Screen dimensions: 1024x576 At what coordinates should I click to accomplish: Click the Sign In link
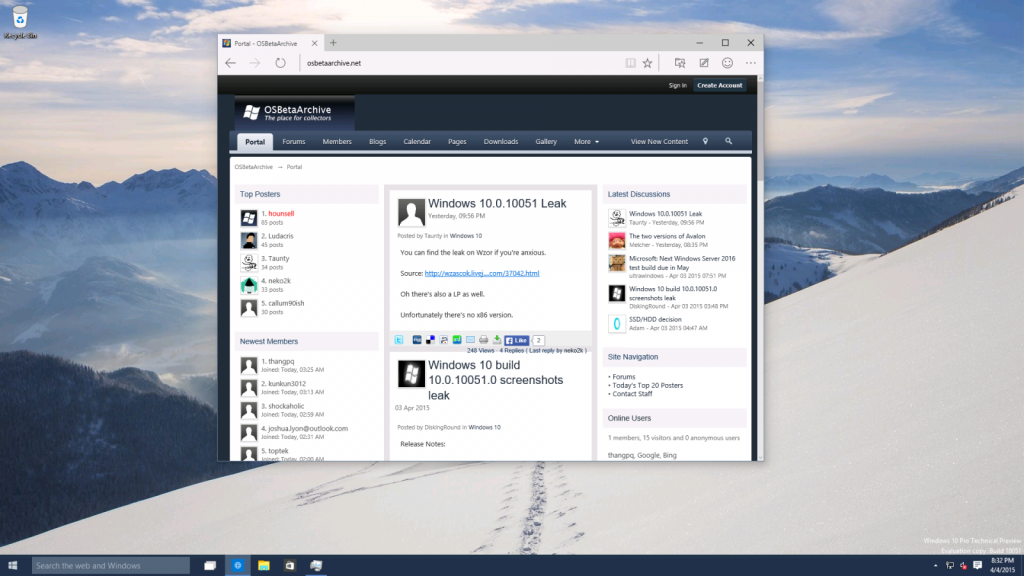[677, 86]
